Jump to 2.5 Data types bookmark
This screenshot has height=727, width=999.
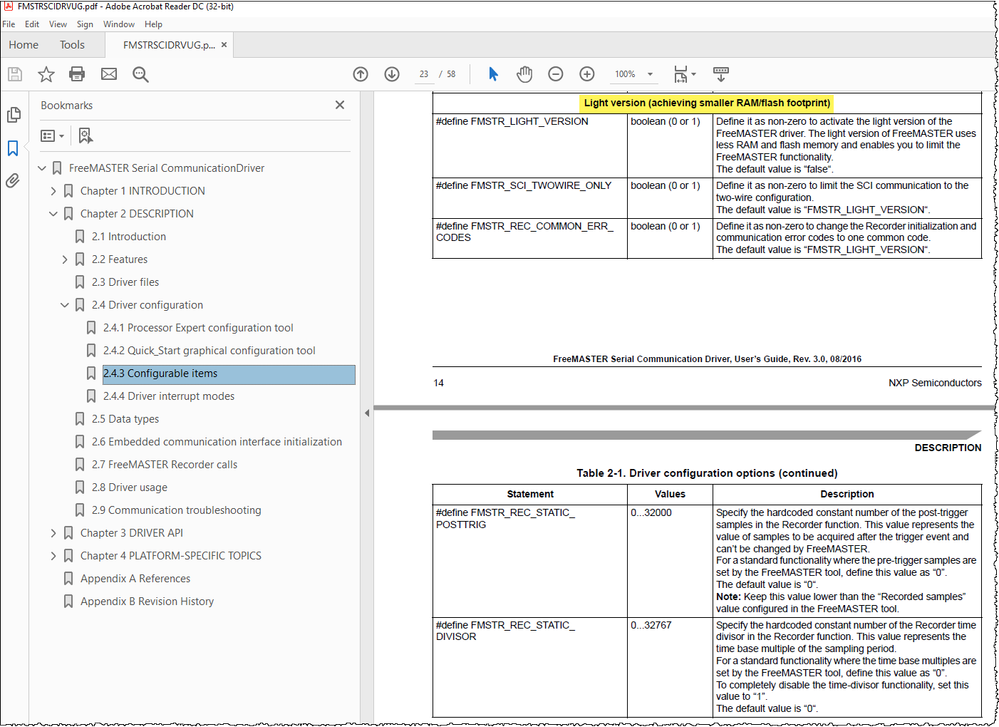point(126,419)
